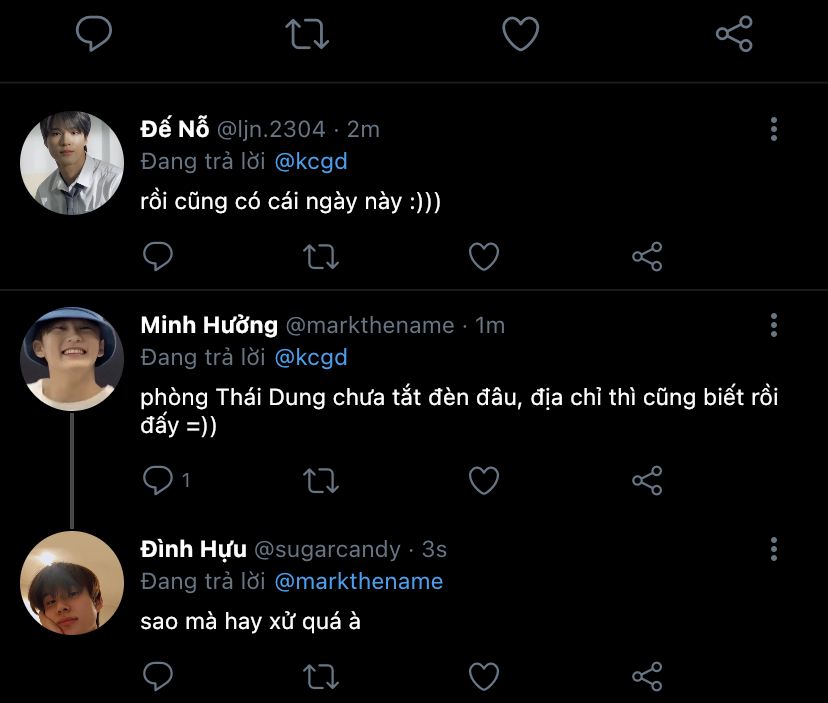Like Đế Nỗ's tweet

[x=484, y=257]
